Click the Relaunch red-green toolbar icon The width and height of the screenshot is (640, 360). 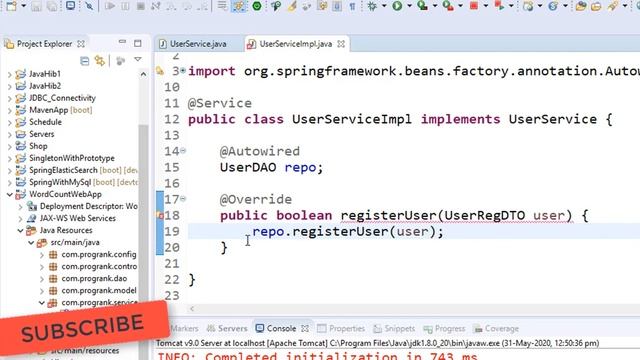499,6
